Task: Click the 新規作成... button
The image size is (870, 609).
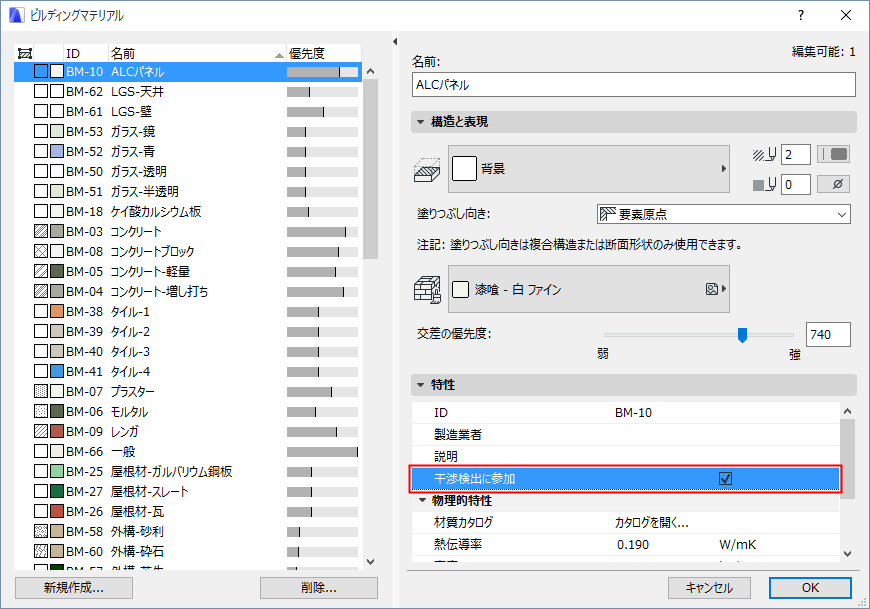Action: pyautogui.click(x=74, y=588)
